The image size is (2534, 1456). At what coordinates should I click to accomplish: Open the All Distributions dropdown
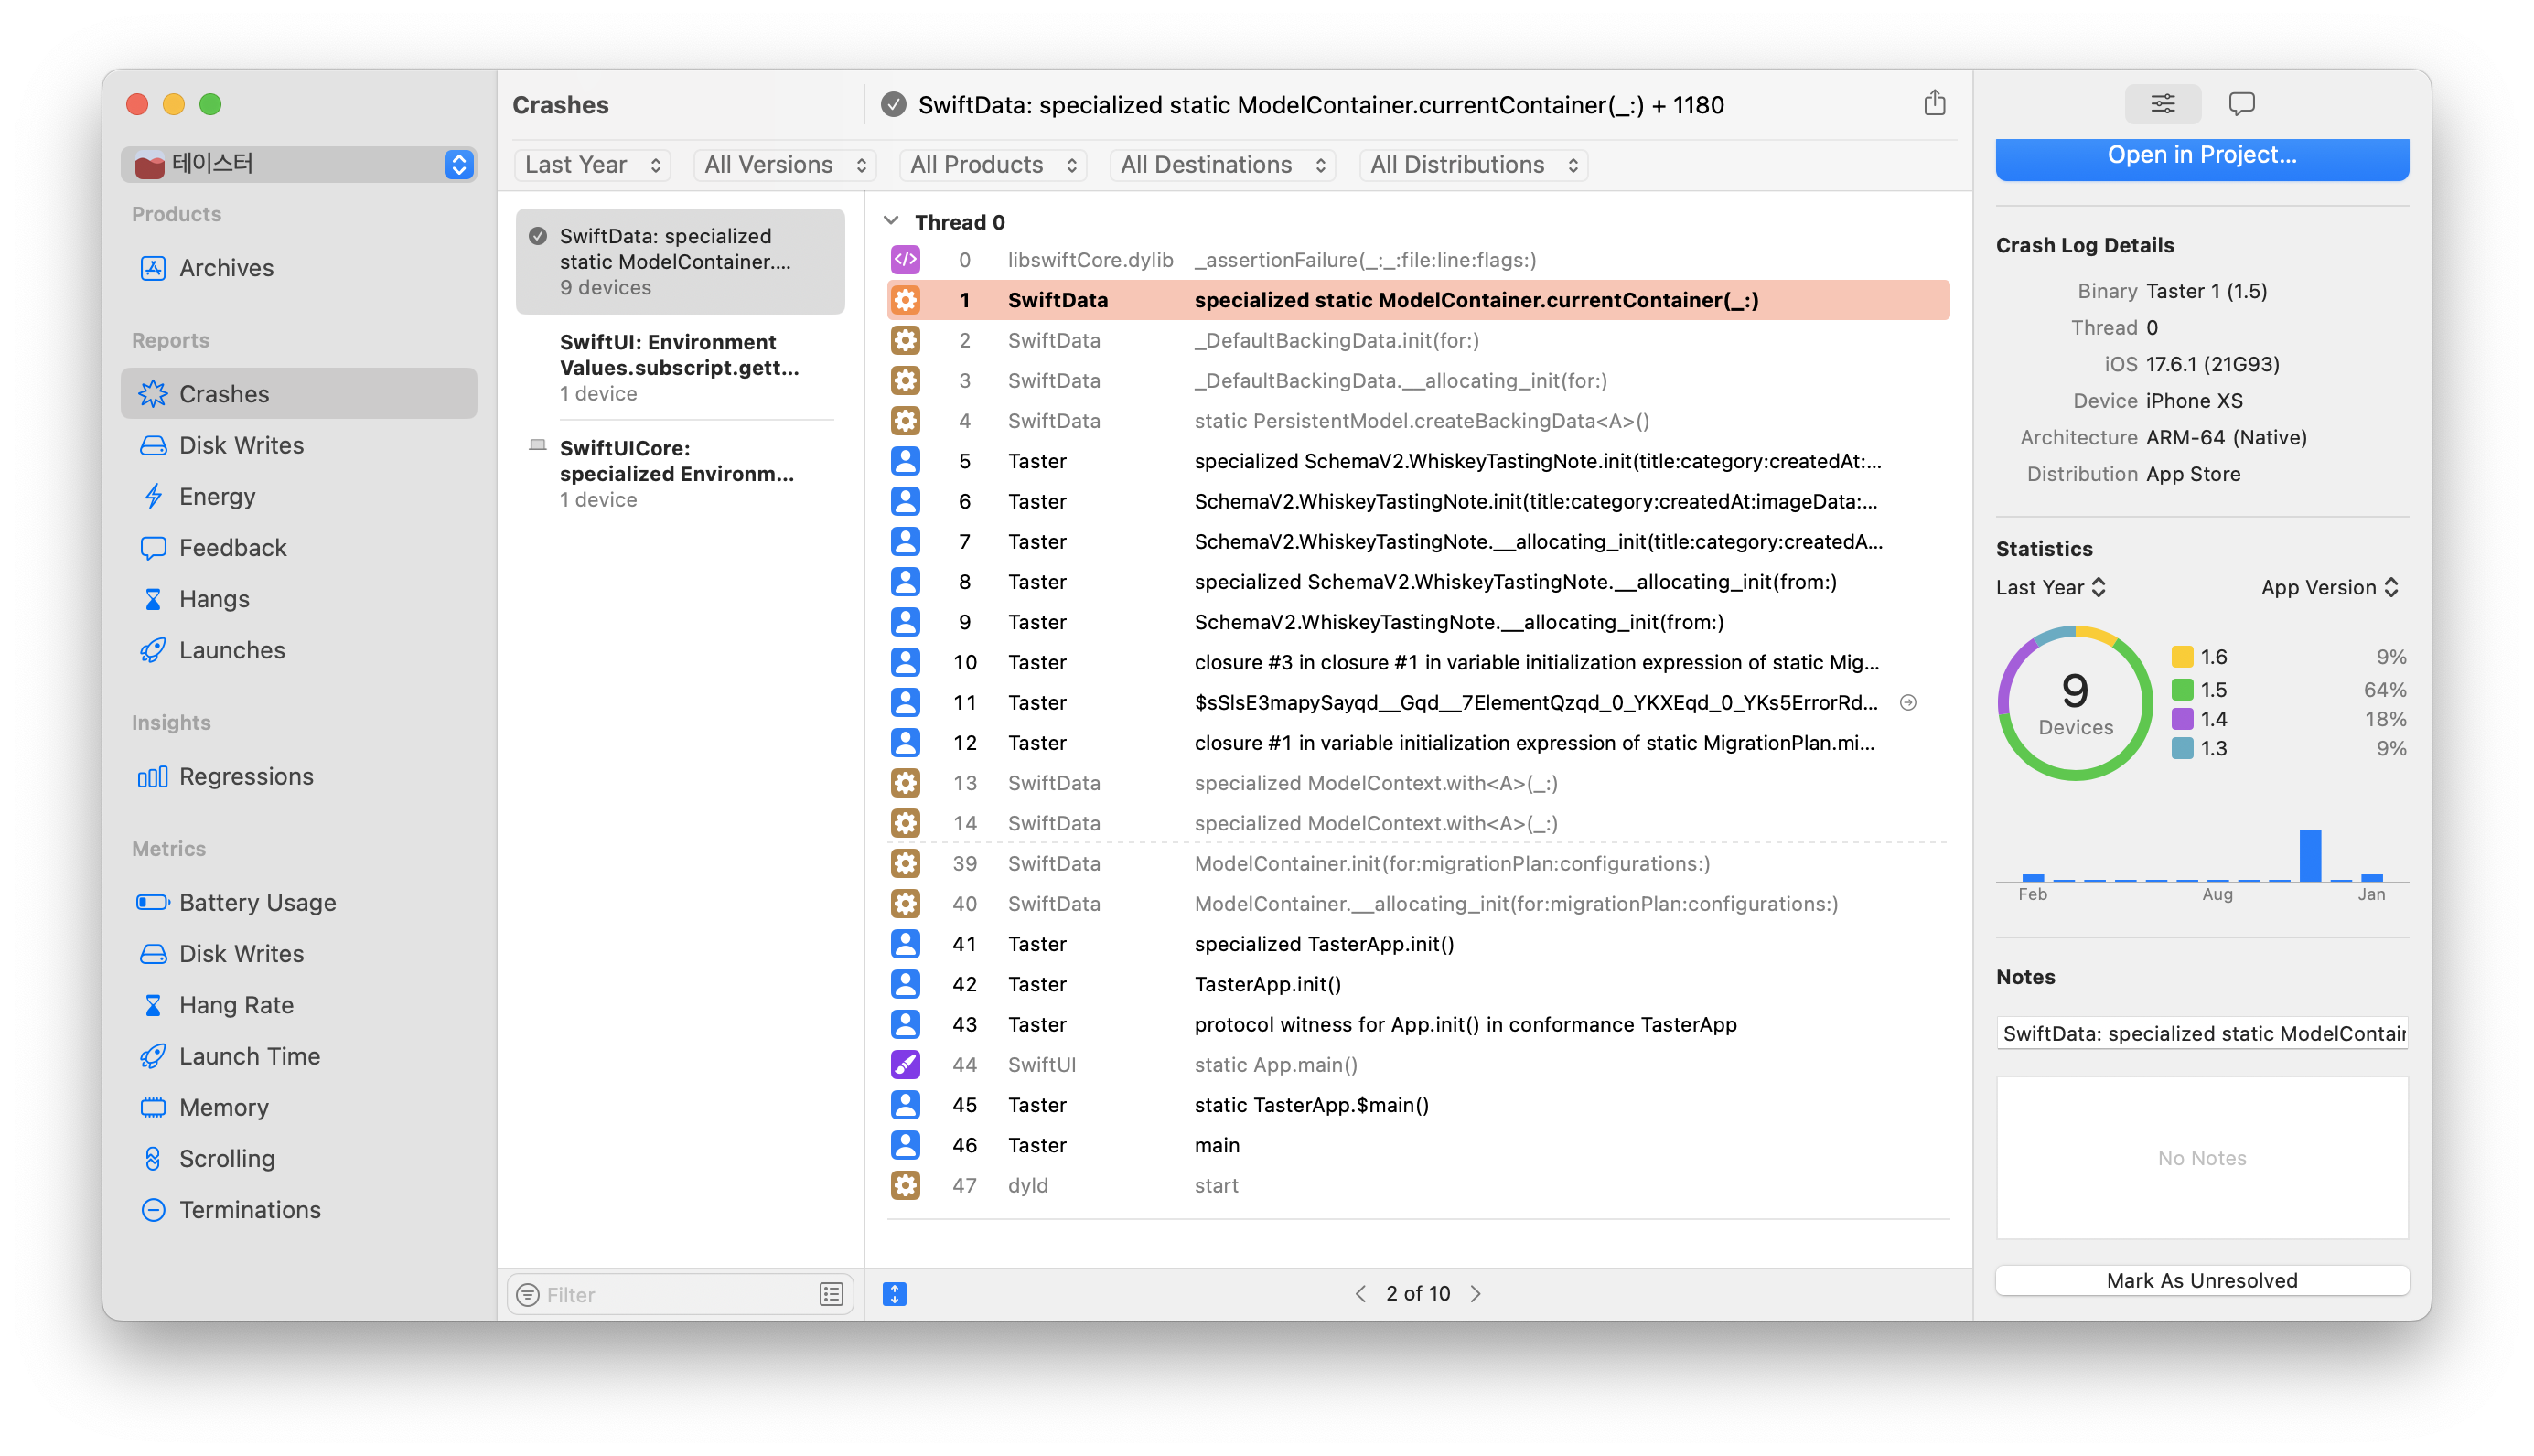coord(1473,165)
